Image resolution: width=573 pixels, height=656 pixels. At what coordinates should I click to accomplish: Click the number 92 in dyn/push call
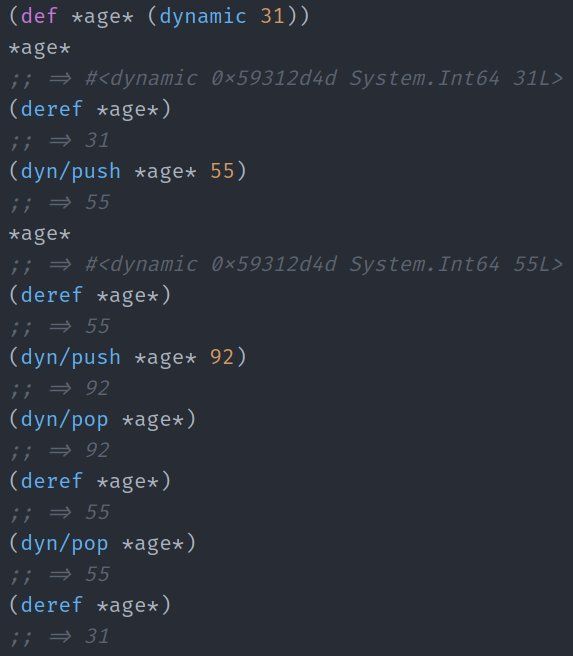point(222,357)
